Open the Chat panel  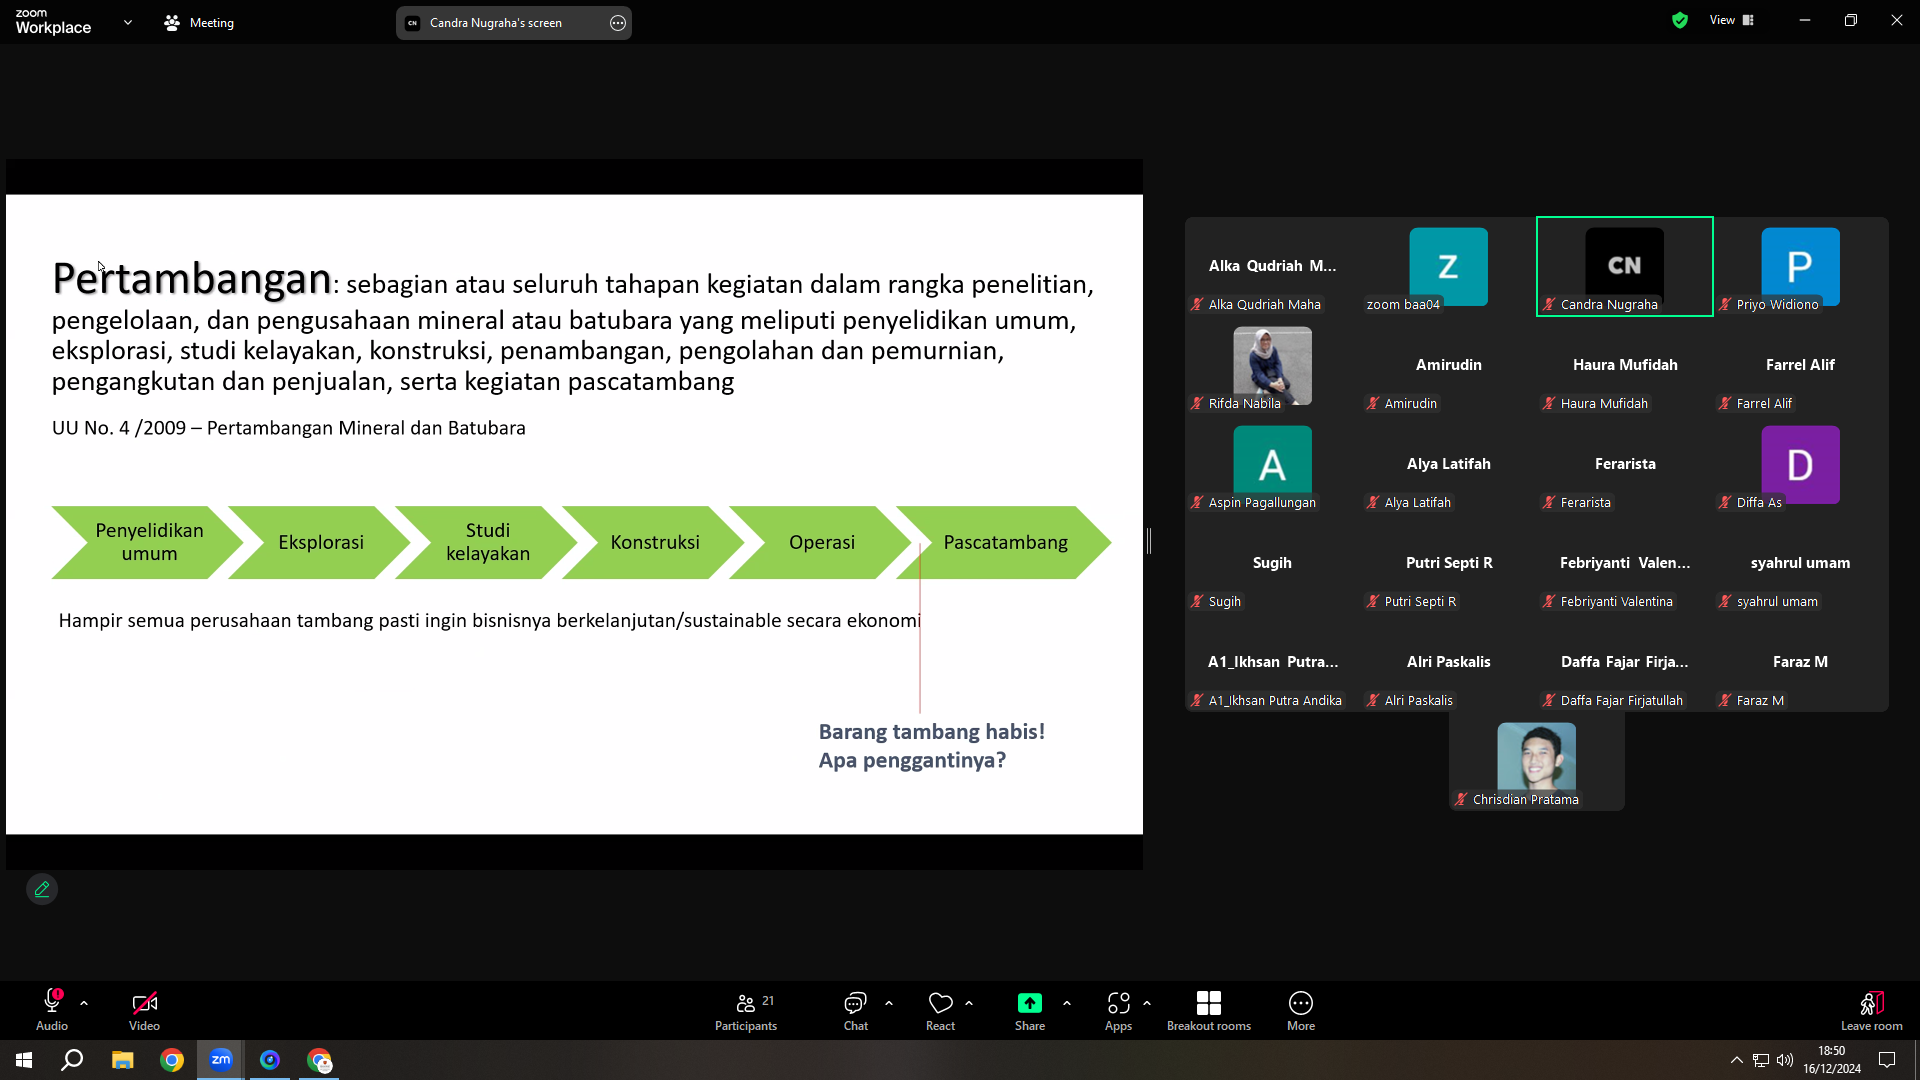pyautogui.click(x=855, y=1010)
